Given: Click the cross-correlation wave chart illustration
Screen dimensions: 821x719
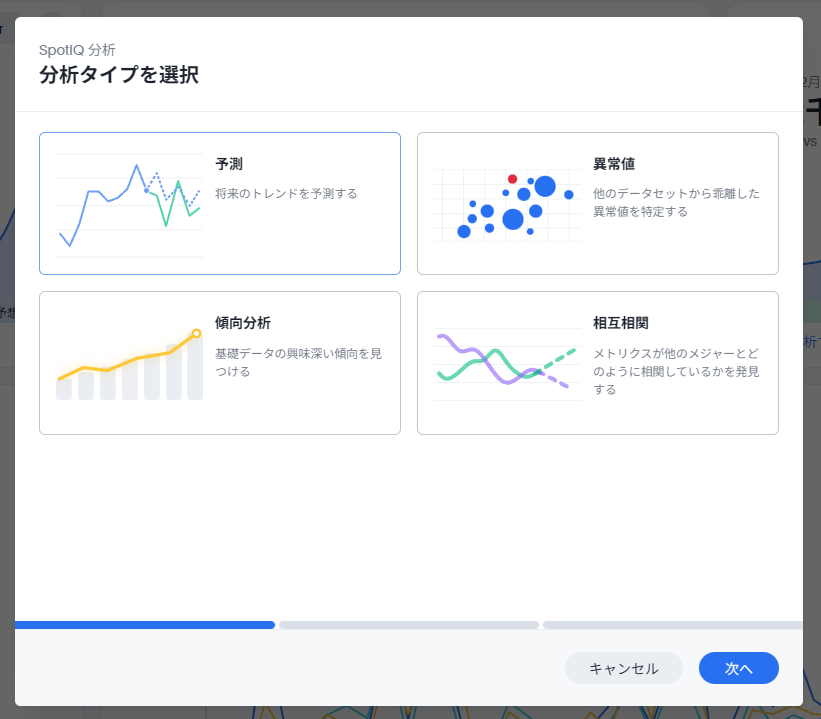Looking at the screenshot, I should [507, 362].
